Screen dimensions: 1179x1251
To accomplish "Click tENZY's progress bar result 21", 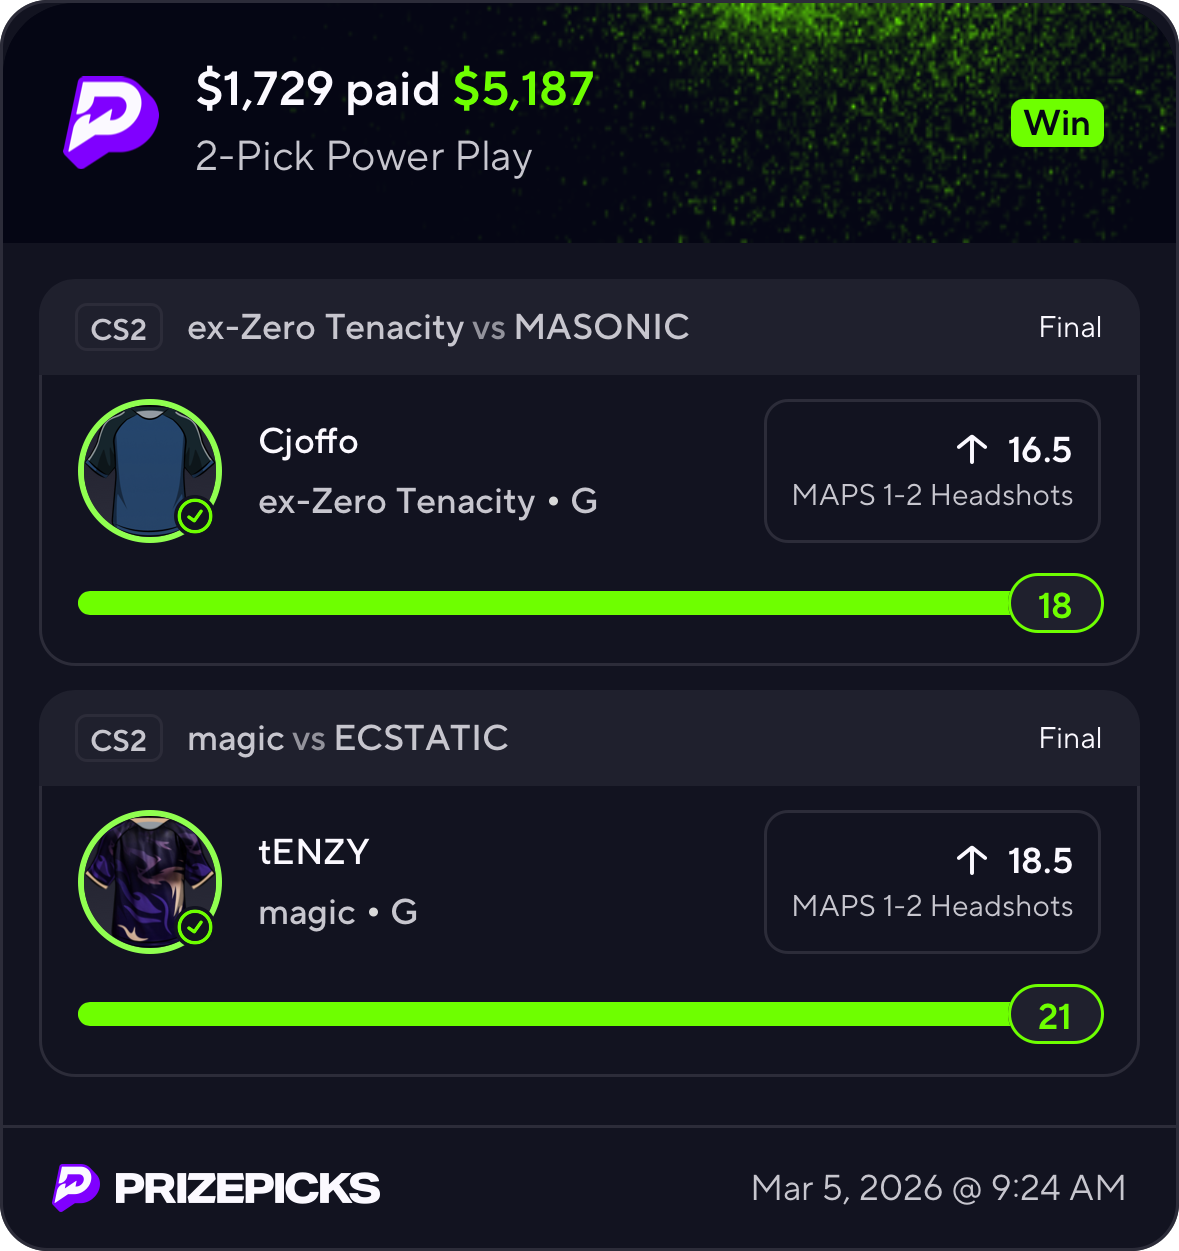I will point(1055,1015).
